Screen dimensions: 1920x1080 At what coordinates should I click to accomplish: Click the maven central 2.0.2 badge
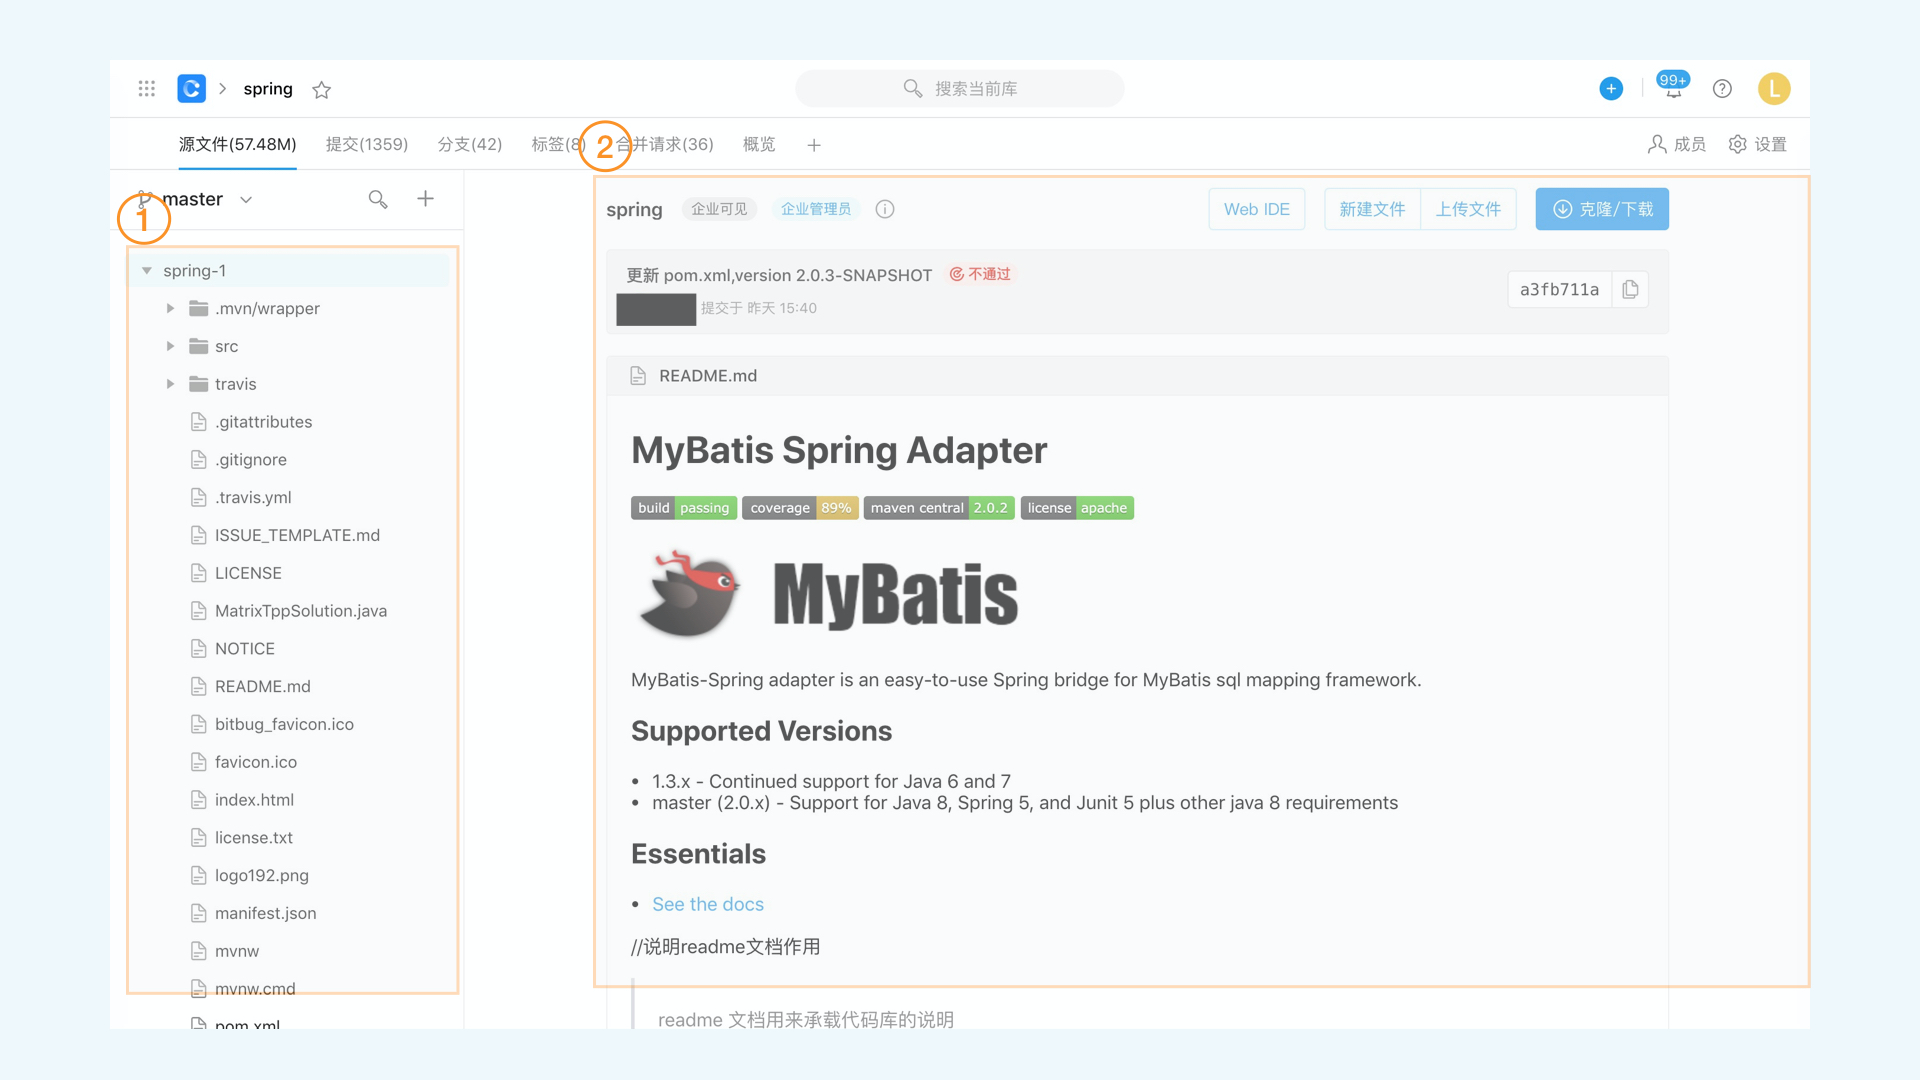[x=939, y=508]
